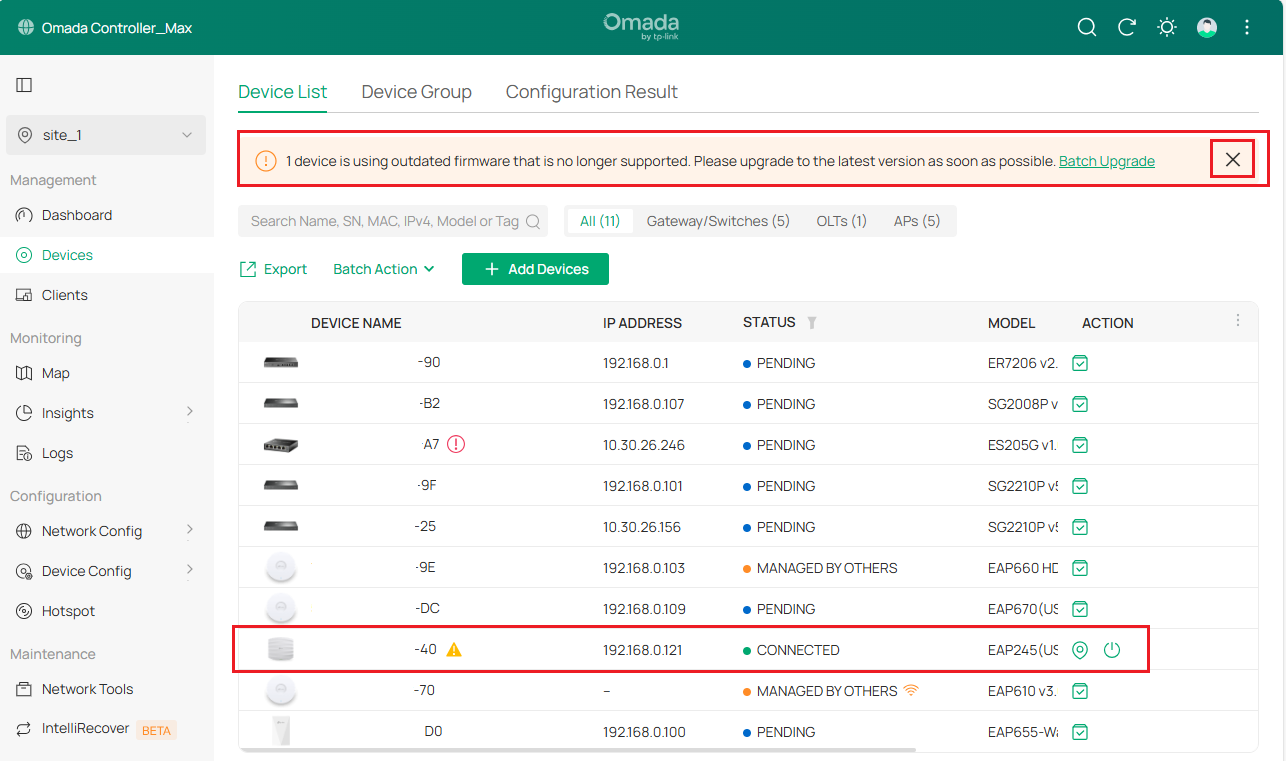Dismiss the outdated firmware warning banner
This screenshot has height=761, width=1286.
tap(1232, 158)
